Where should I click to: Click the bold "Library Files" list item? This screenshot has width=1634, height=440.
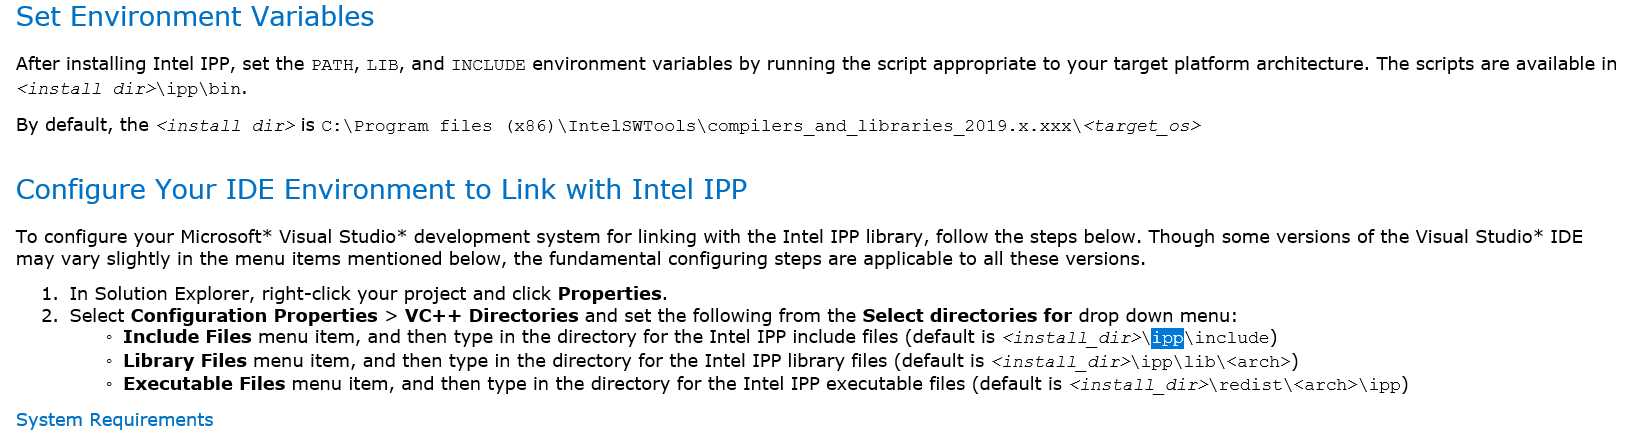click(x=184, y=361)
